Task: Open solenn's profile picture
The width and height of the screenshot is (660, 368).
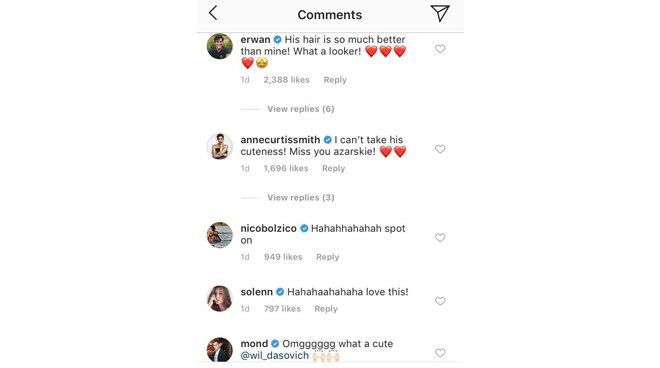Action: point(219,299)
